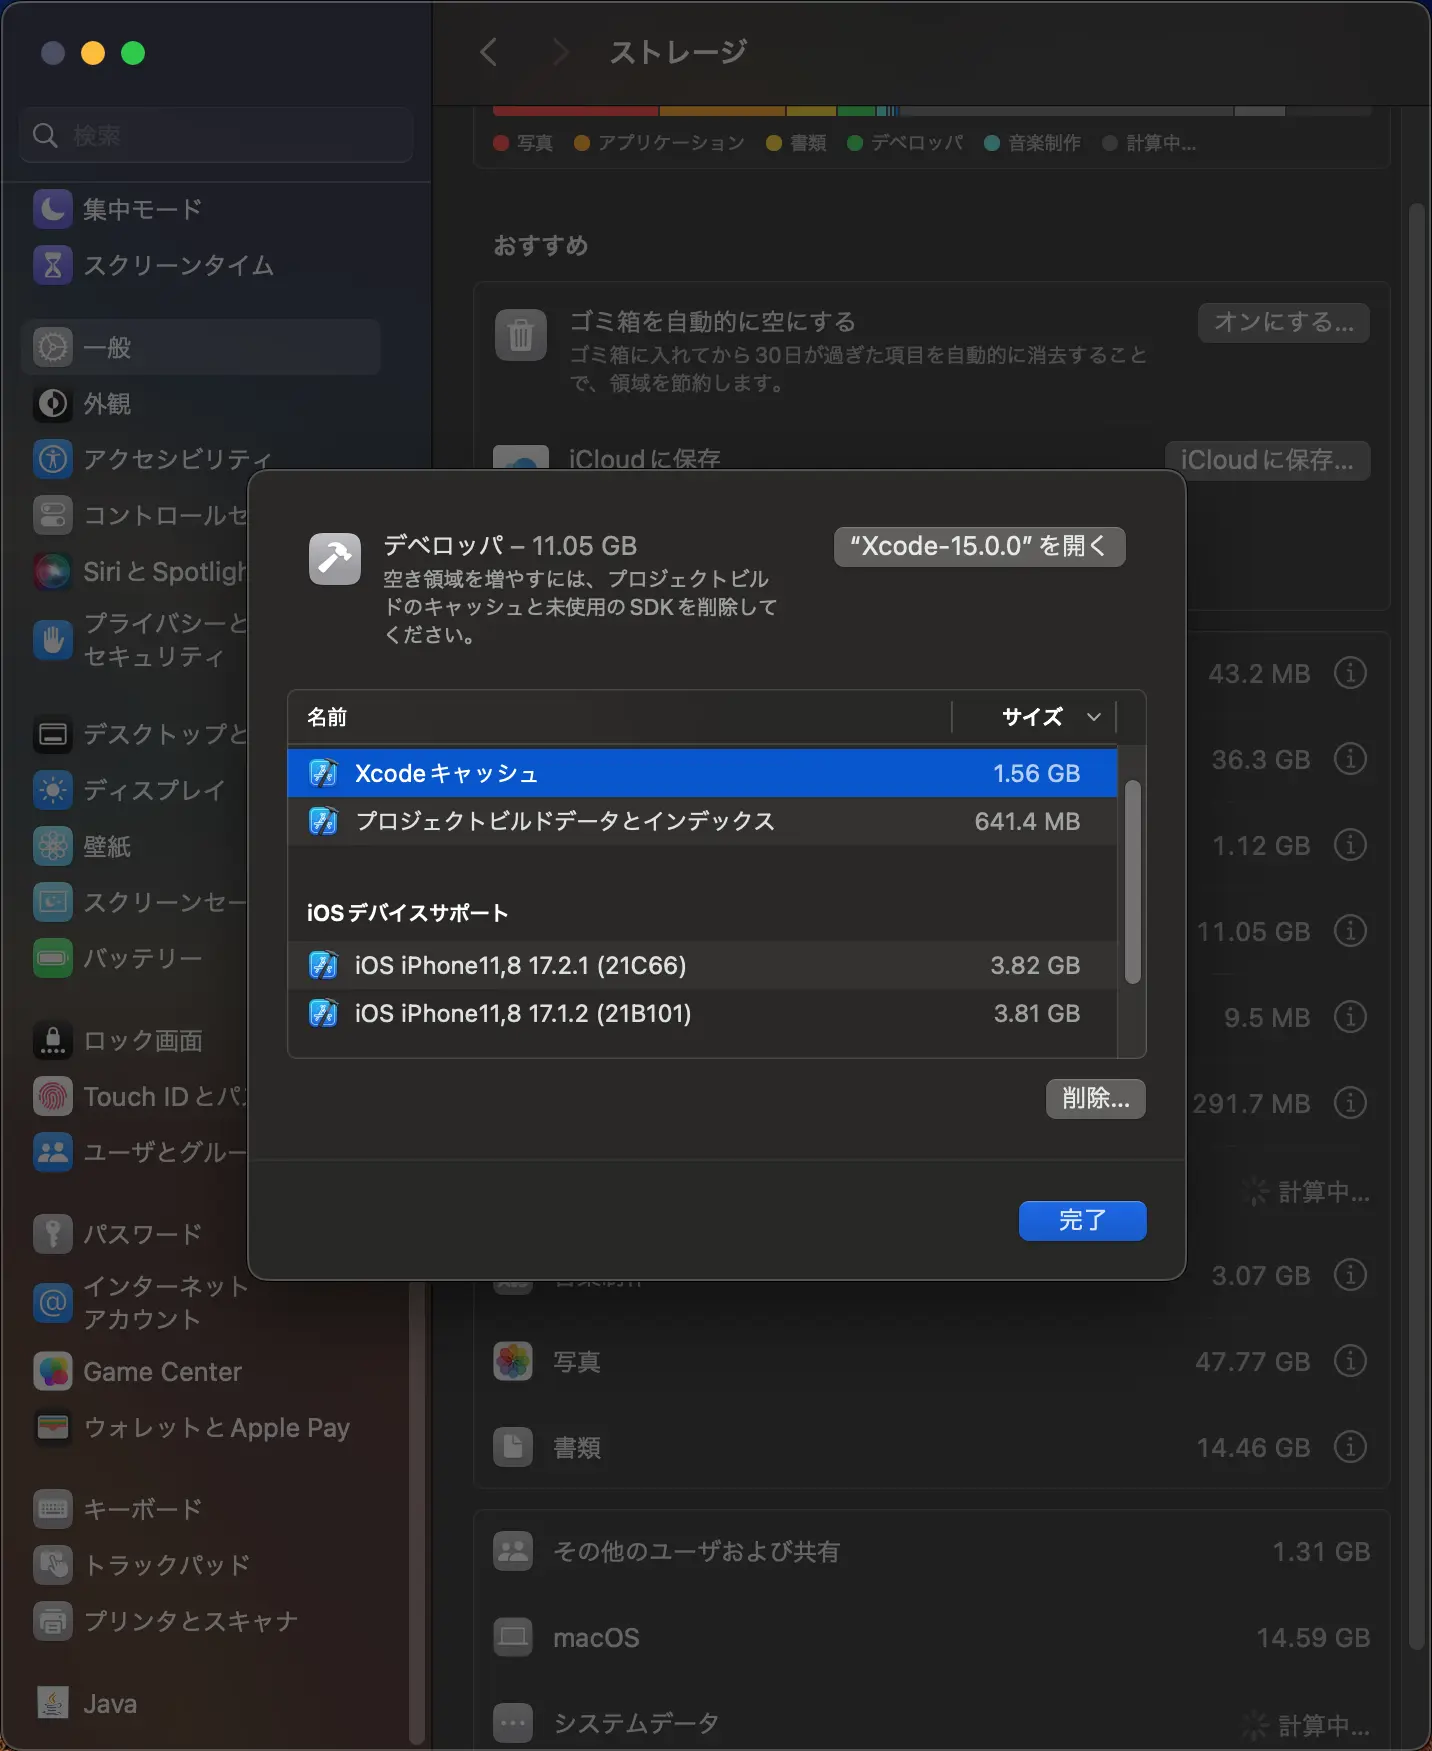Open ウォレットと Apple Pay icon
The image size is (1432, 1751).
[53, 1428]
